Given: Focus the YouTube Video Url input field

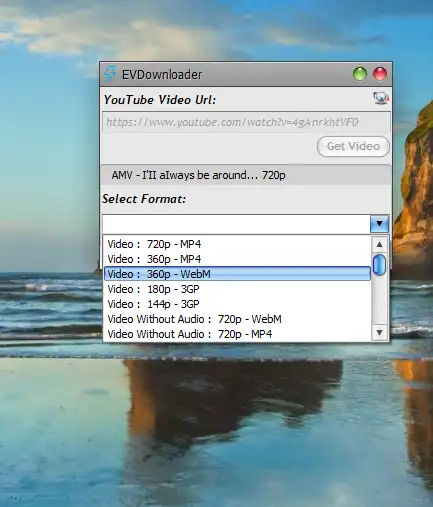Looking at the screenshot, I should click(246, 122).
